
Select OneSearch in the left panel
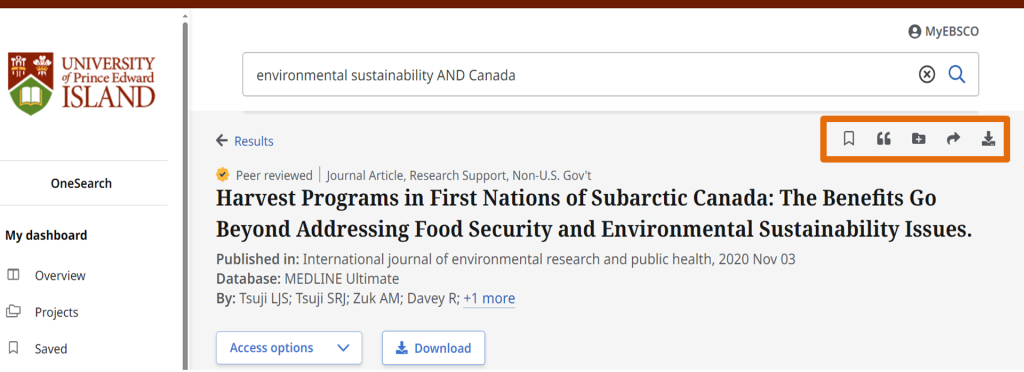tap(82, 183)
